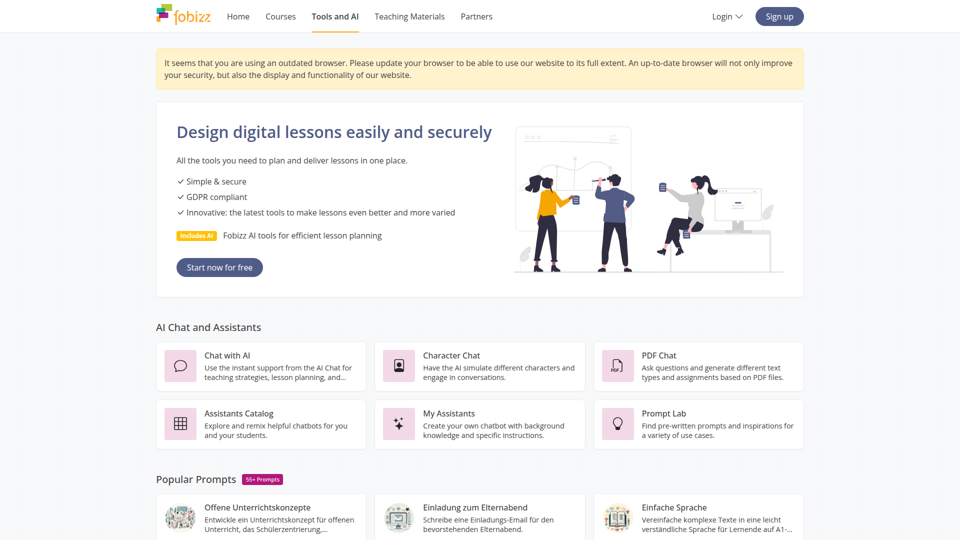960x540 pixels.
Task: Open the Chat with AI speech bubble icon
Action: (x=180, y=366)
